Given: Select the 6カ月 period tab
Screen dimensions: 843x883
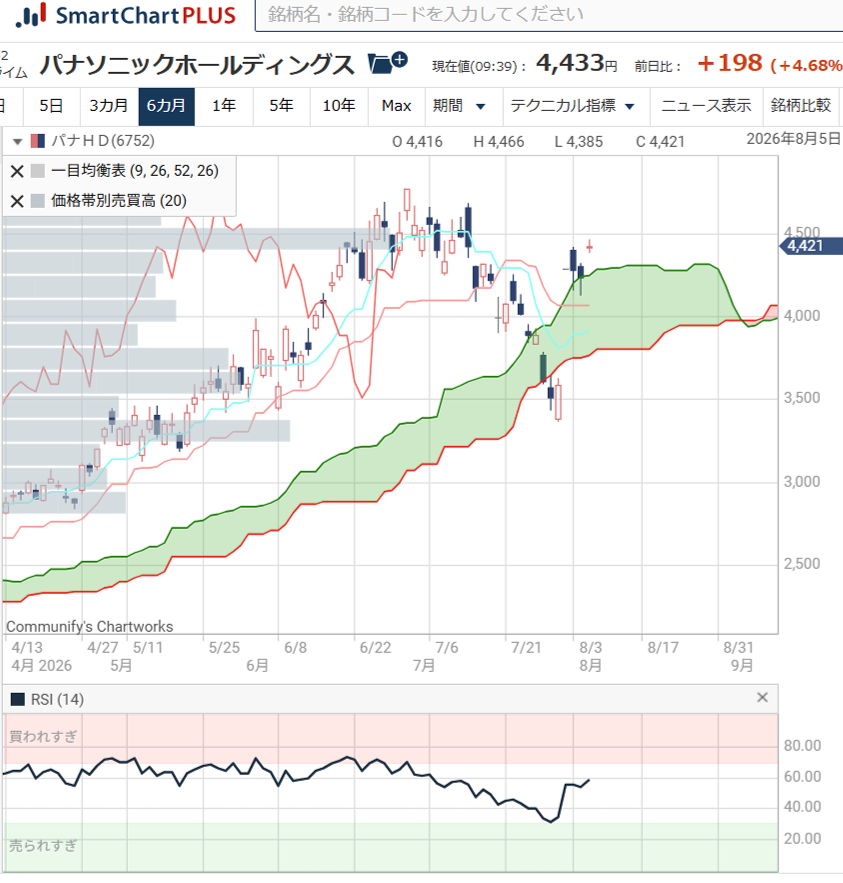Looking at the screenshot, I should [x=167, y=106].
